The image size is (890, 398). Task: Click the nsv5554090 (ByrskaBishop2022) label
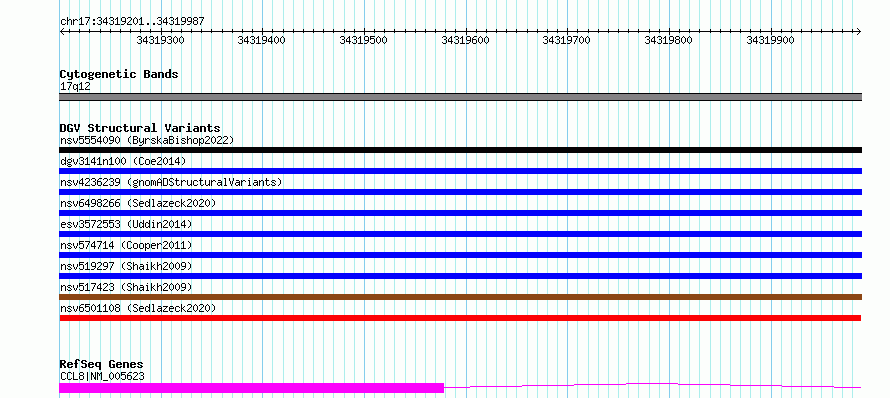point(147,140)
